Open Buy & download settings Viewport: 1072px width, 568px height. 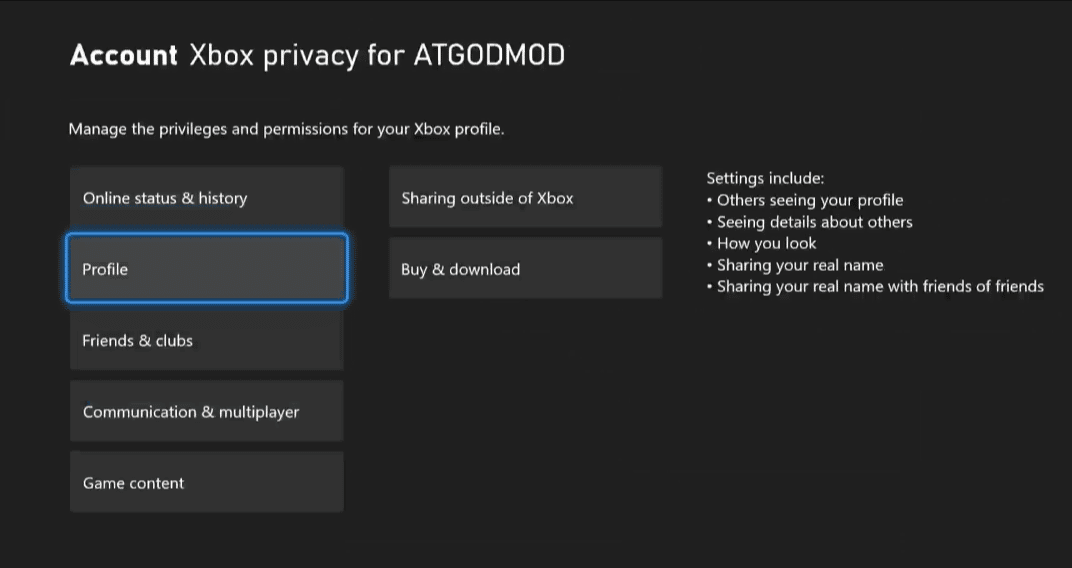[x=525, y=268]
